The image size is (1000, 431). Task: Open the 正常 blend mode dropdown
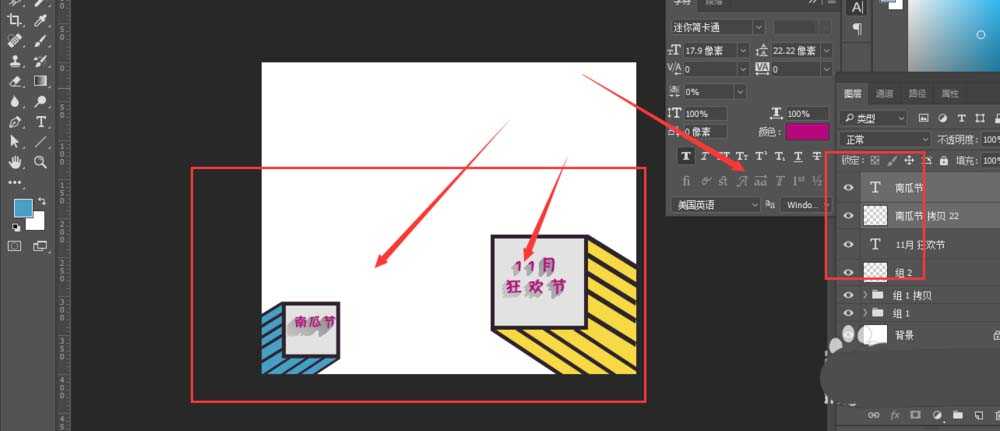[x=886, y=140]
